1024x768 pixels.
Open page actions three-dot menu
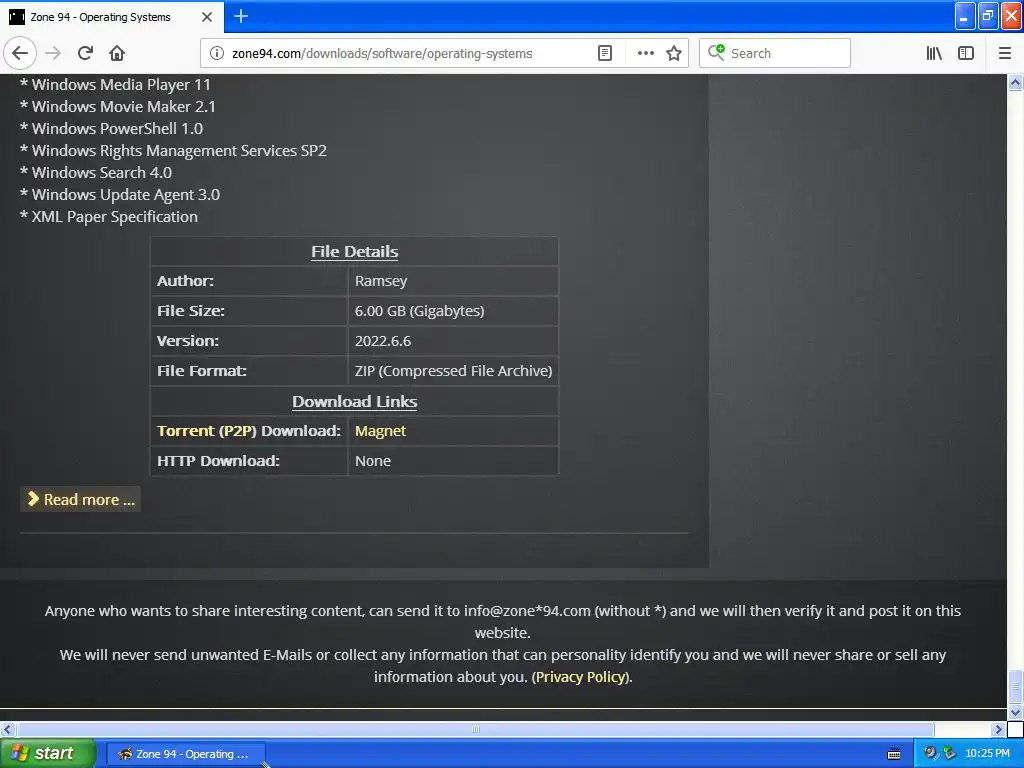point(645,53)
